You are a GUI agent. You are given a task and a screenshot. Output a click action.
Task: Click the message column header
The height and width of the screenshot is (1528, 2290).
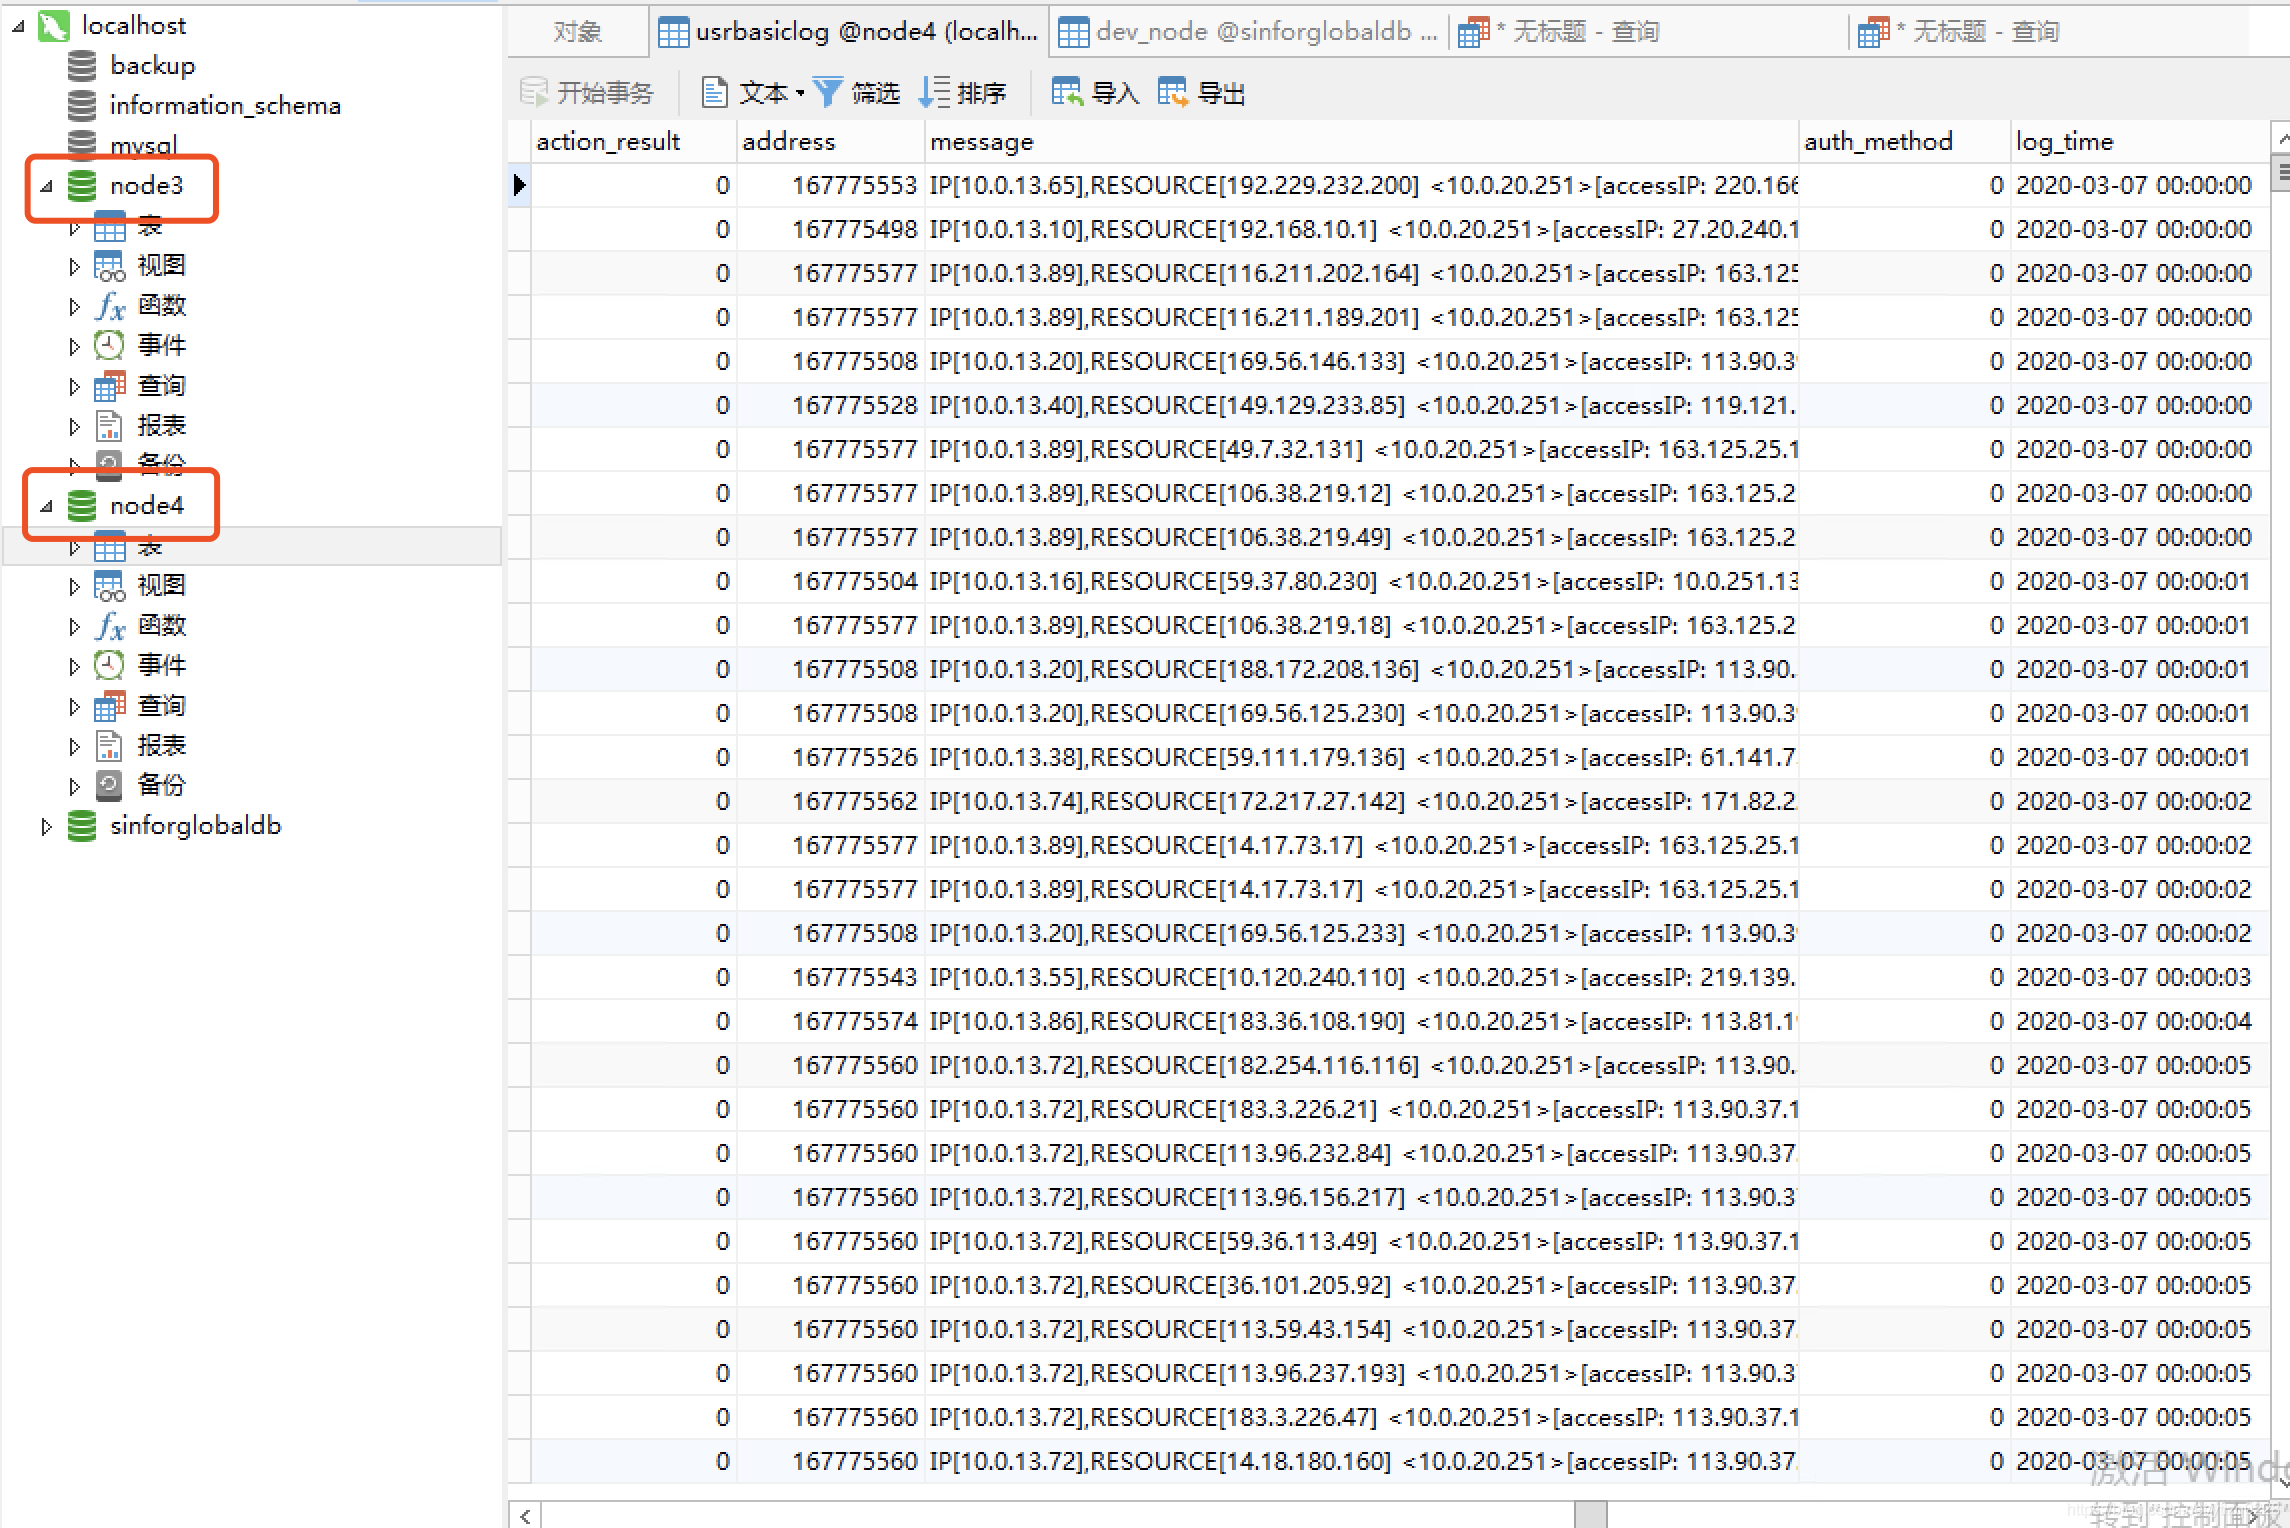tap(1361, 141)
